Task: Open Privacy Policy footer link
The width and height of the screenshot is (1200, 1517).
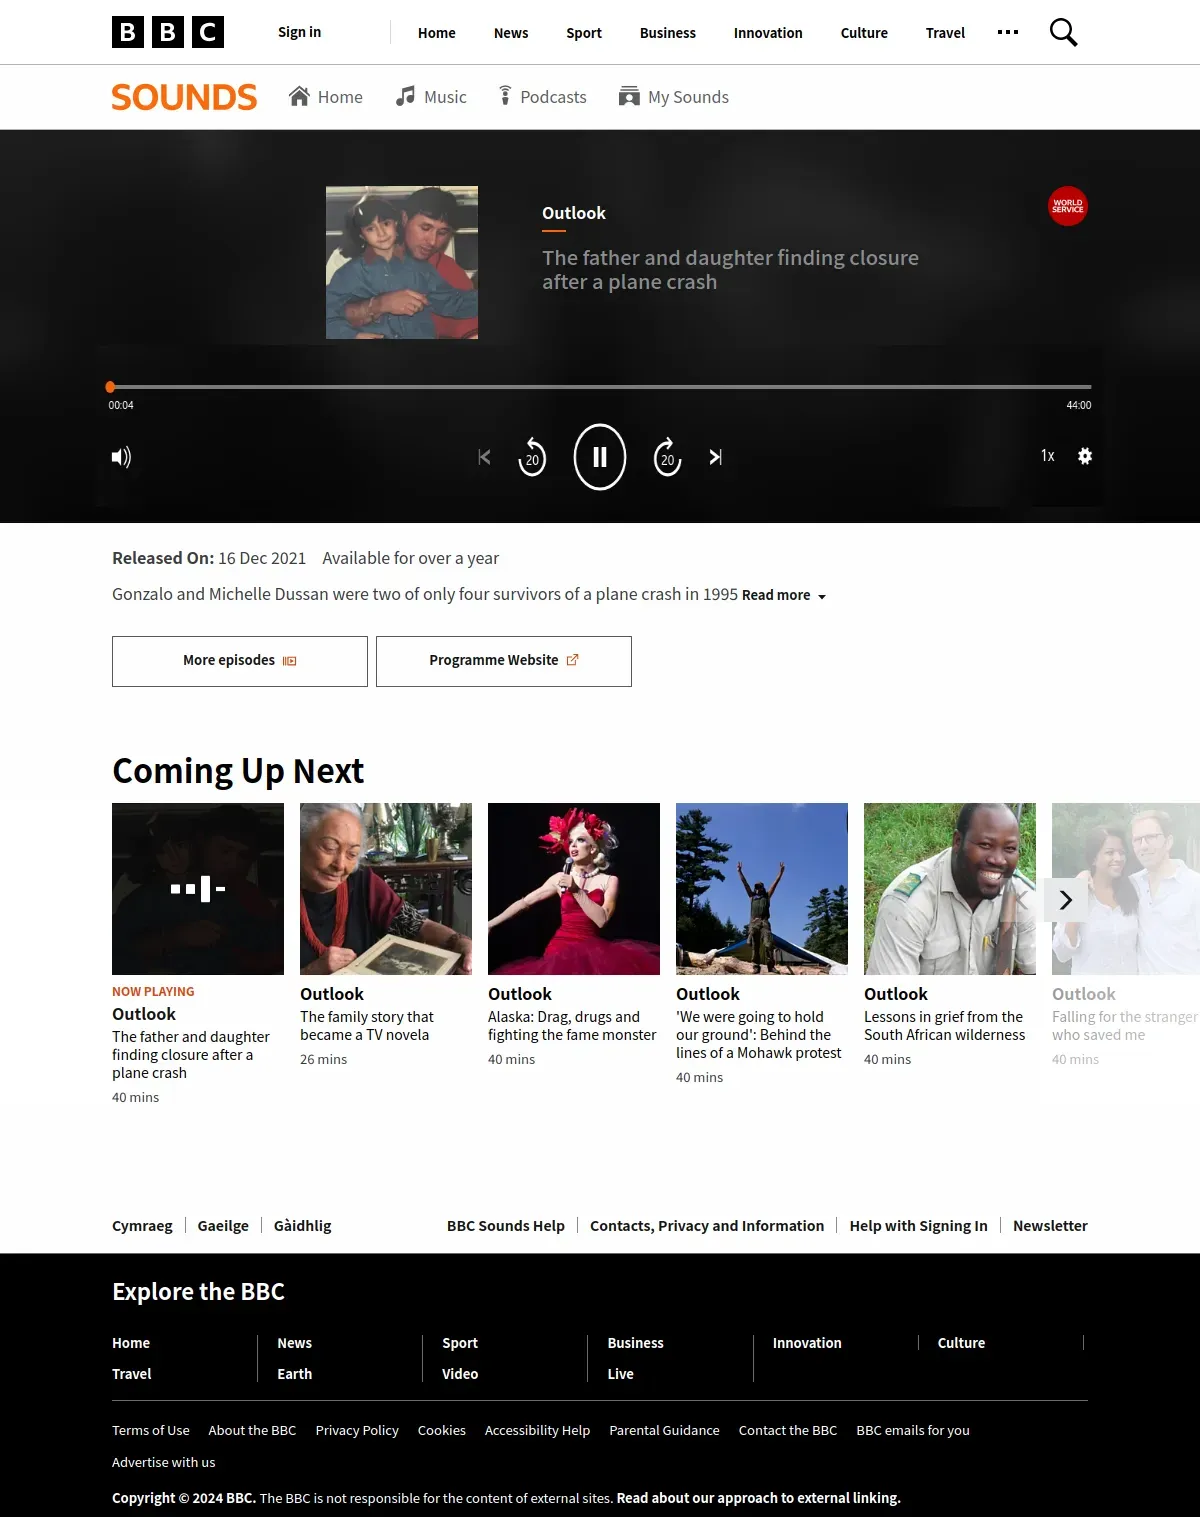Action: (x=357, y=1431)
